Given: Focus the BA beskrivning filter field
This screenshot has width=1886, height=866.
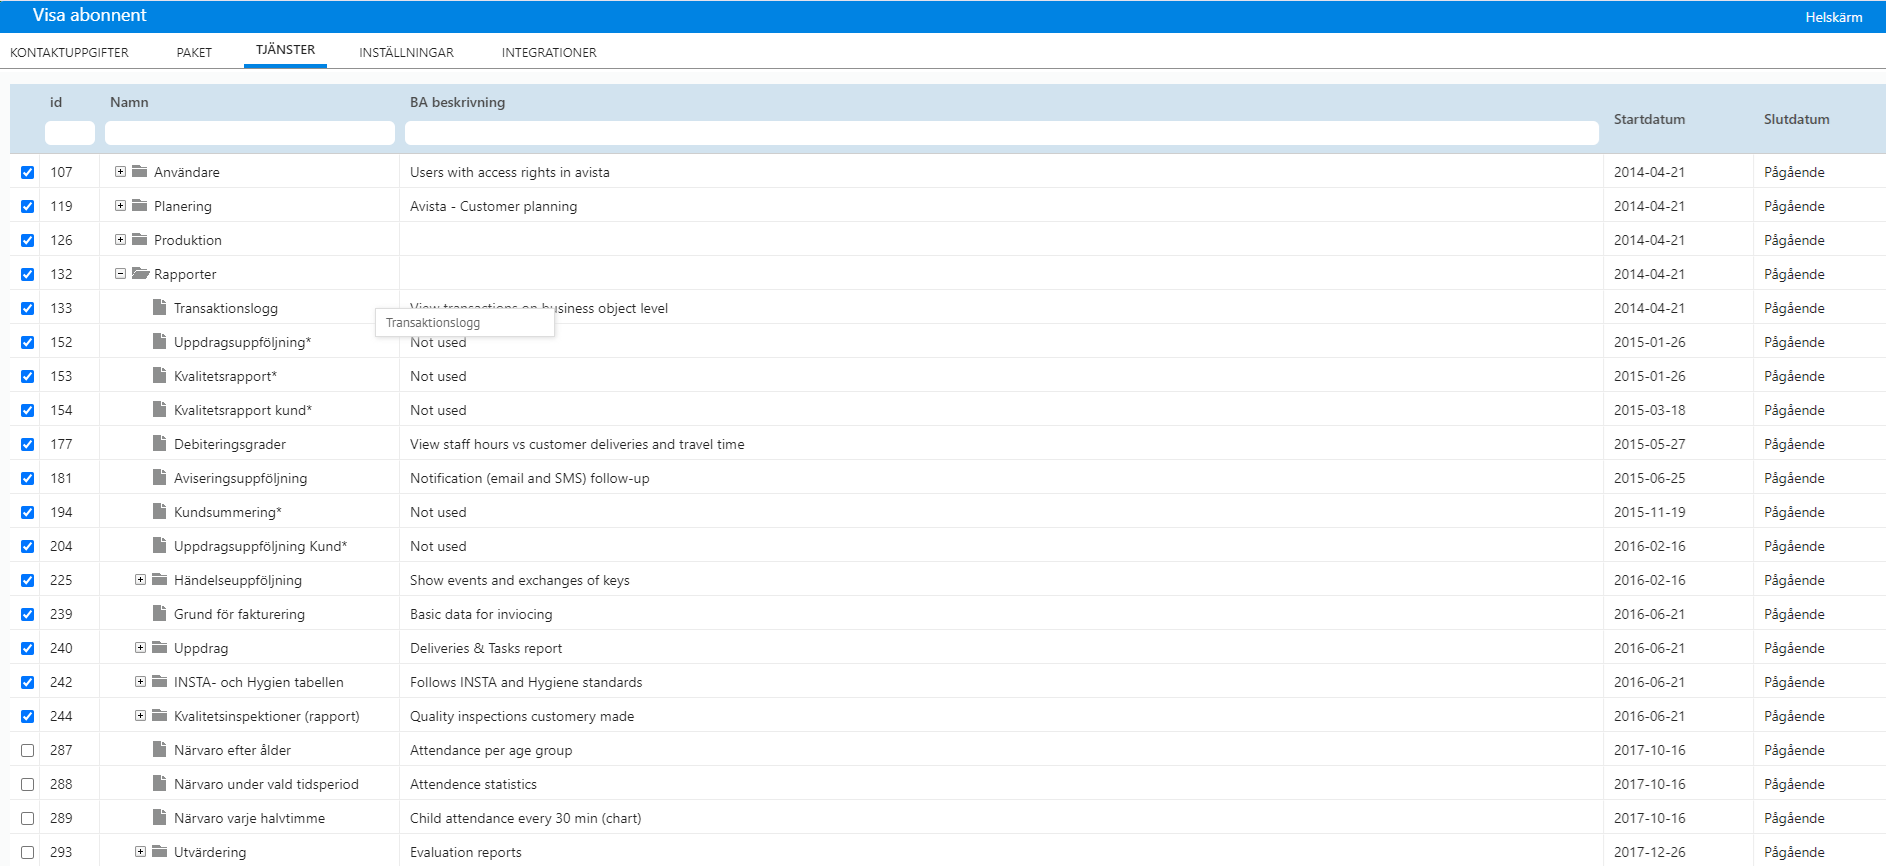Looking at the screenshot, I should coord(1002,133).
